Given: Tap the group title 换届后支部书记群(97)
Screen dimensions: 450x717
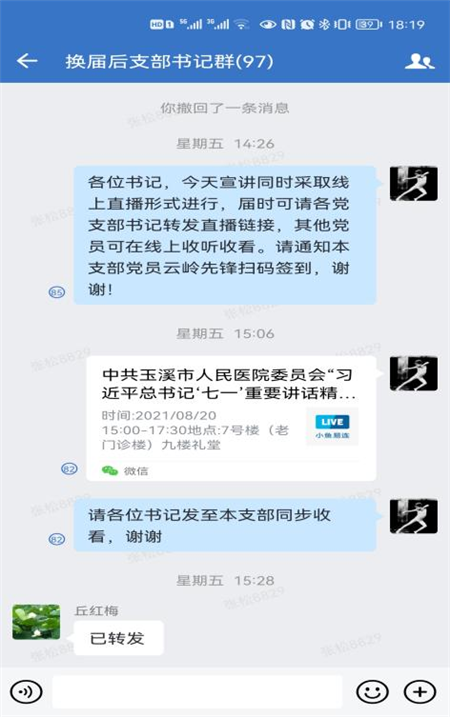Looking at the screenshot, I should pos(169,61).
